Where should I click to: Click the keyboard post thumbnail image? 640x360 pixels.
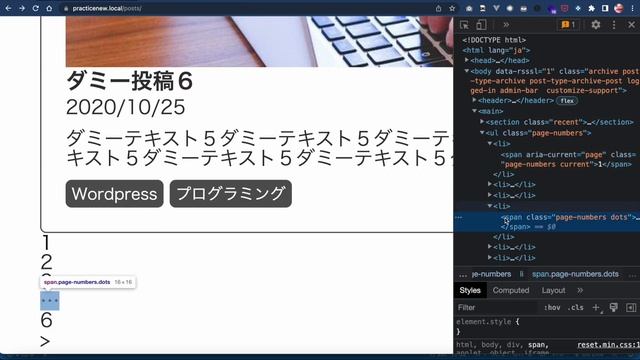pyautogui.click(x=259, y=41)
